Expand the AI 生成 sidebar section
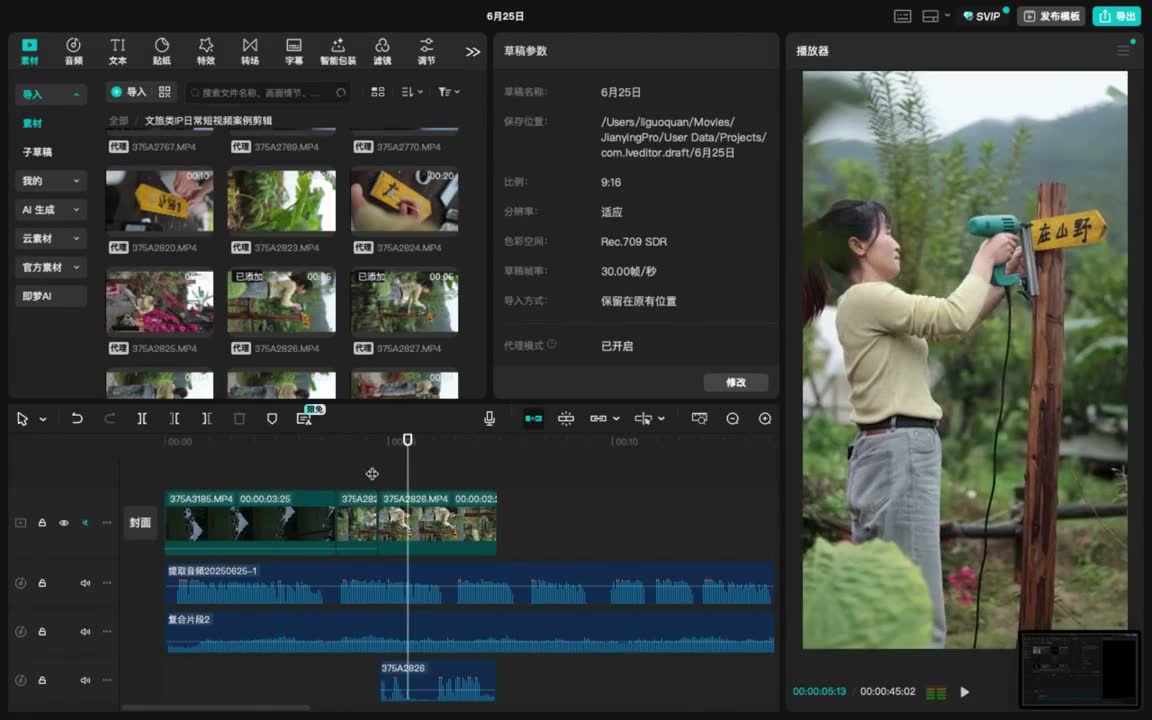The image size is (1152, 720). click(x=51, y=209)
